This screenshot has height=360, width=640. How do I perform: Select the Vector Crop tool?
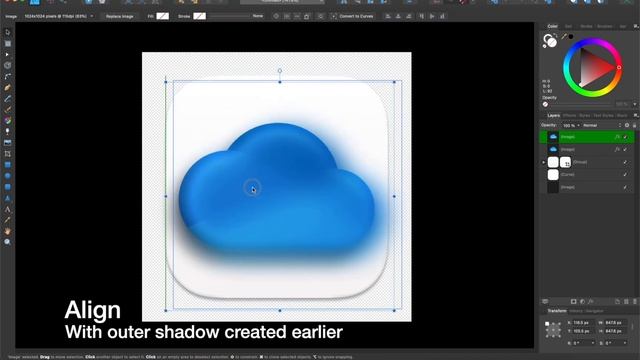pyautogui.click(x=7, y=154)
